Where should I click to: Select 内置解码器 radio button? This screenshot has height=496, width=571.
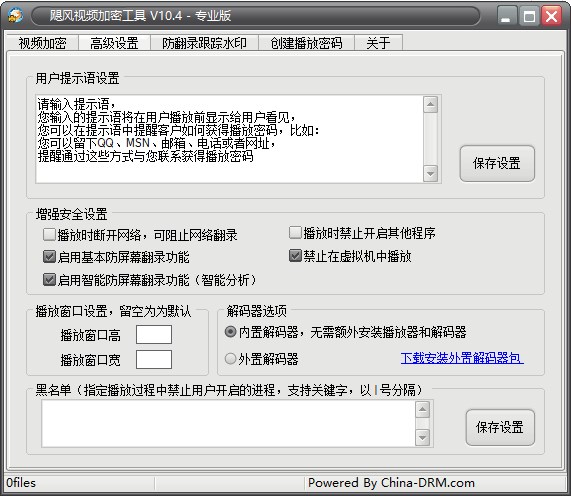pyautogui.click(x=231, y=332)
